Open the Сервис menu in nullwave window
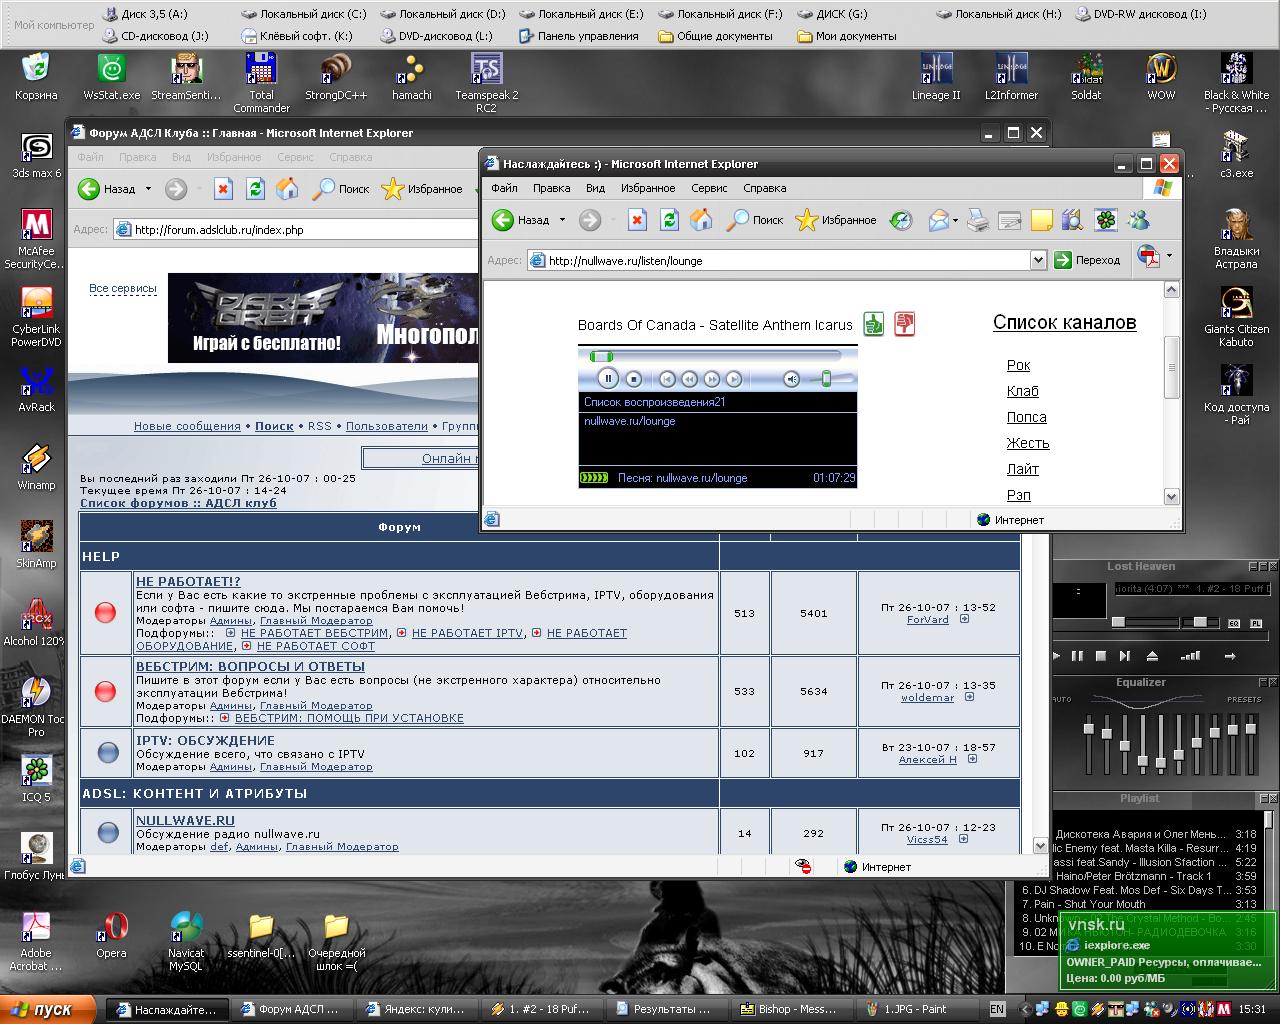Screen dimensions: 1280x1024 pos(709,188)
